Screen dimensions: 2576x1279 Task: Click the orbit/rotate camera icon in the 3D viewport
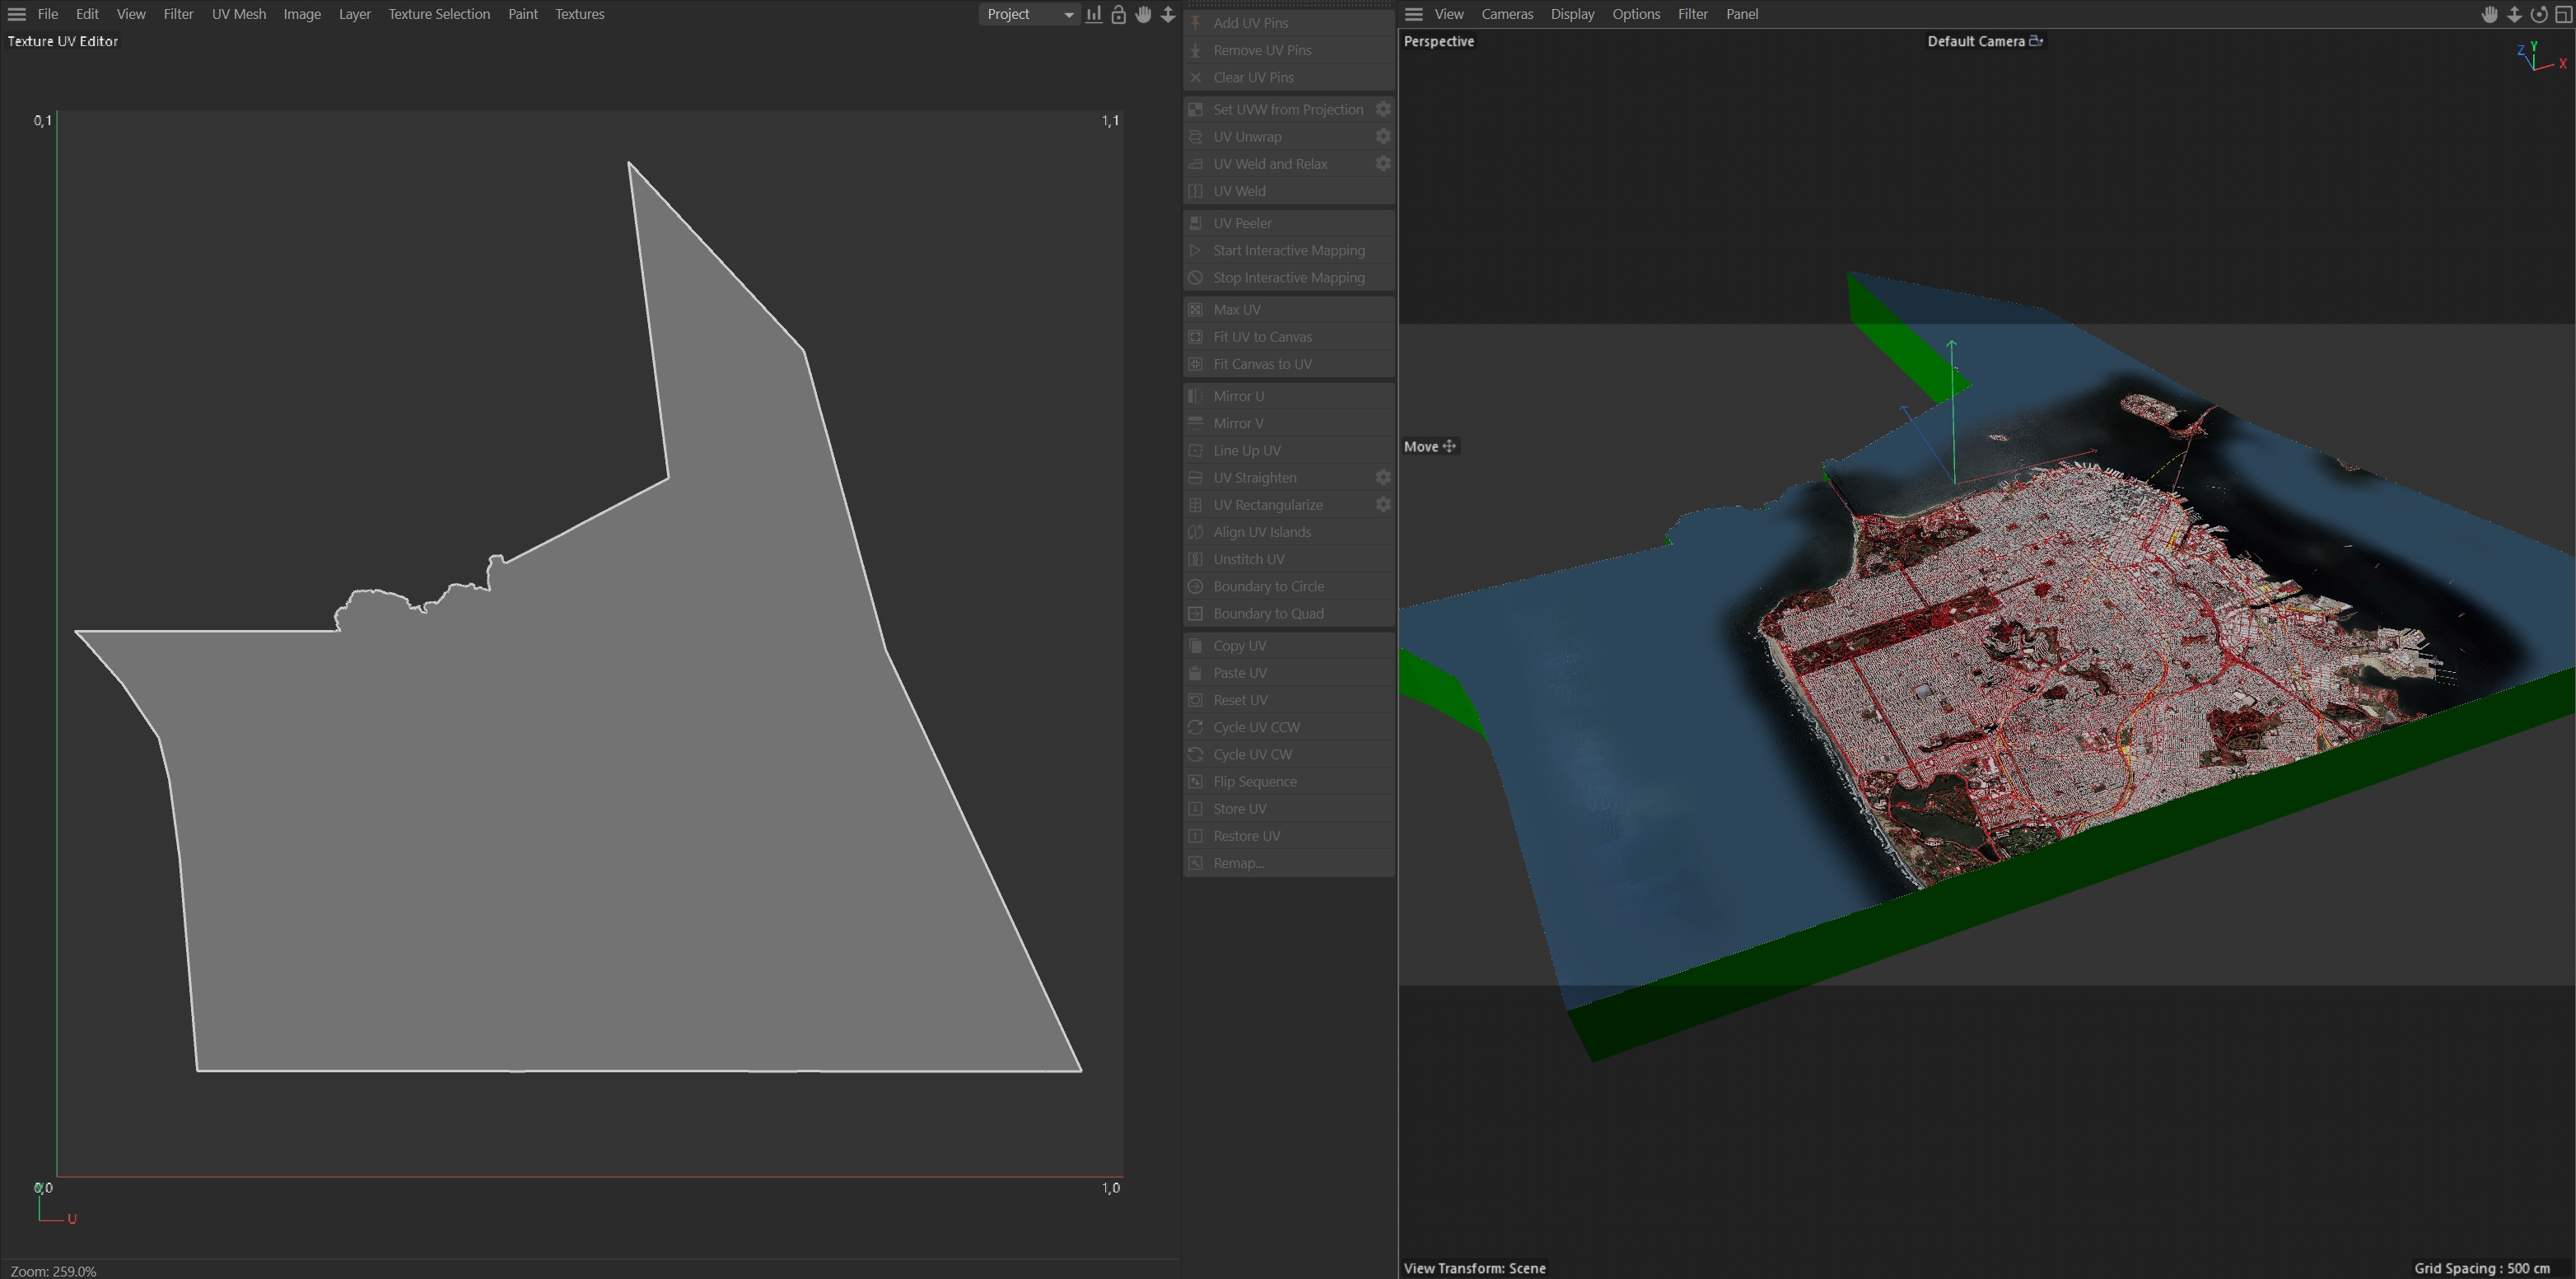pyautogui.click(x=2539, y=14)
